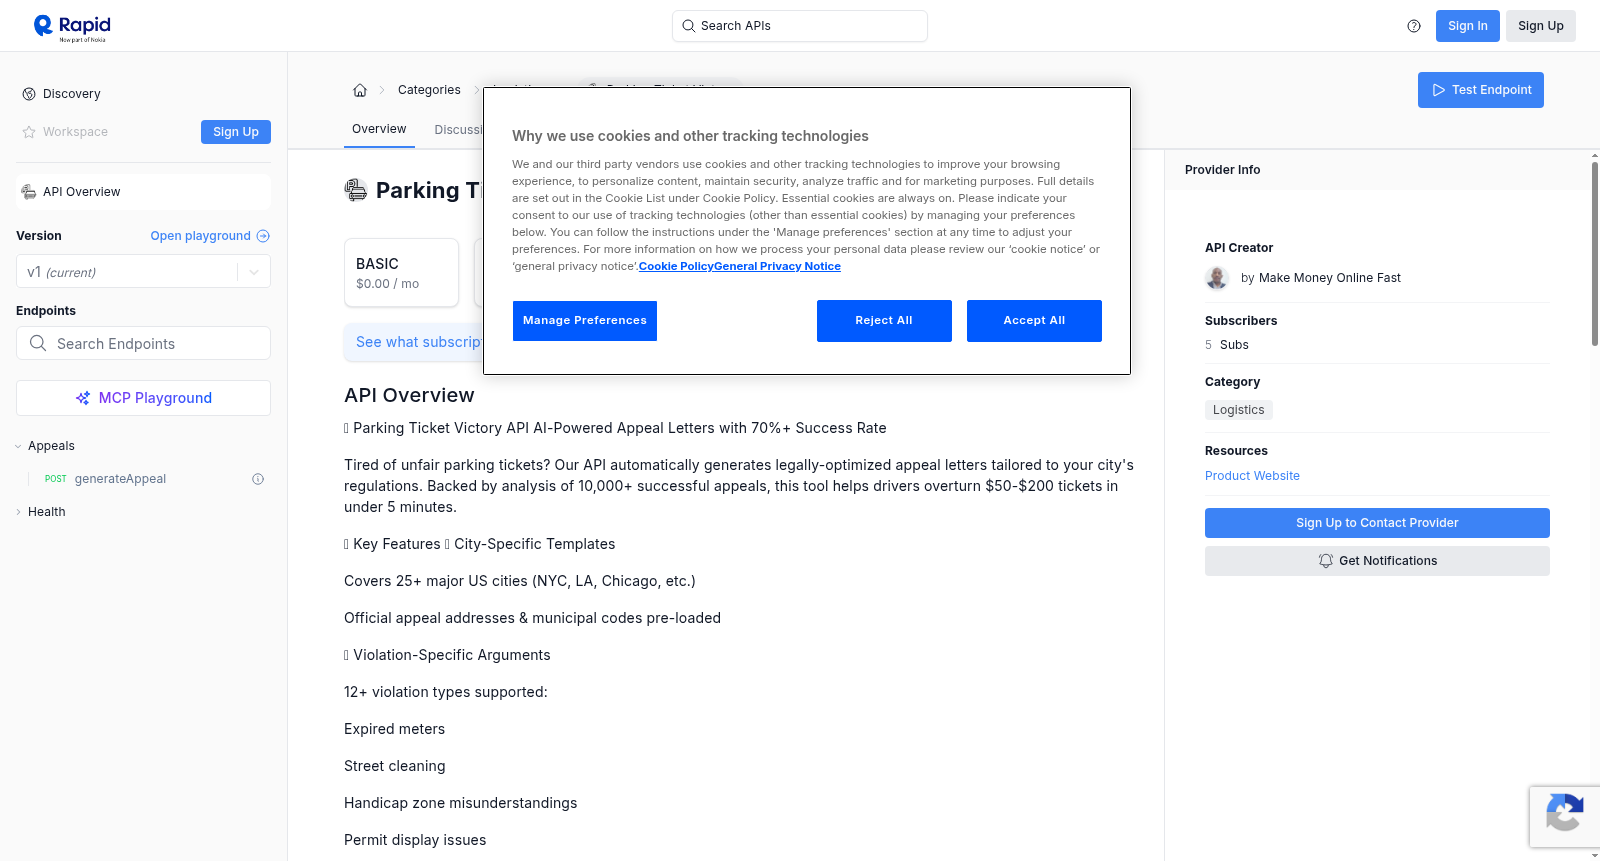The height and width of the screenshot is (861, 1600).
Task: Click the header Sign Up button
Action: (x=1541, y=26)
